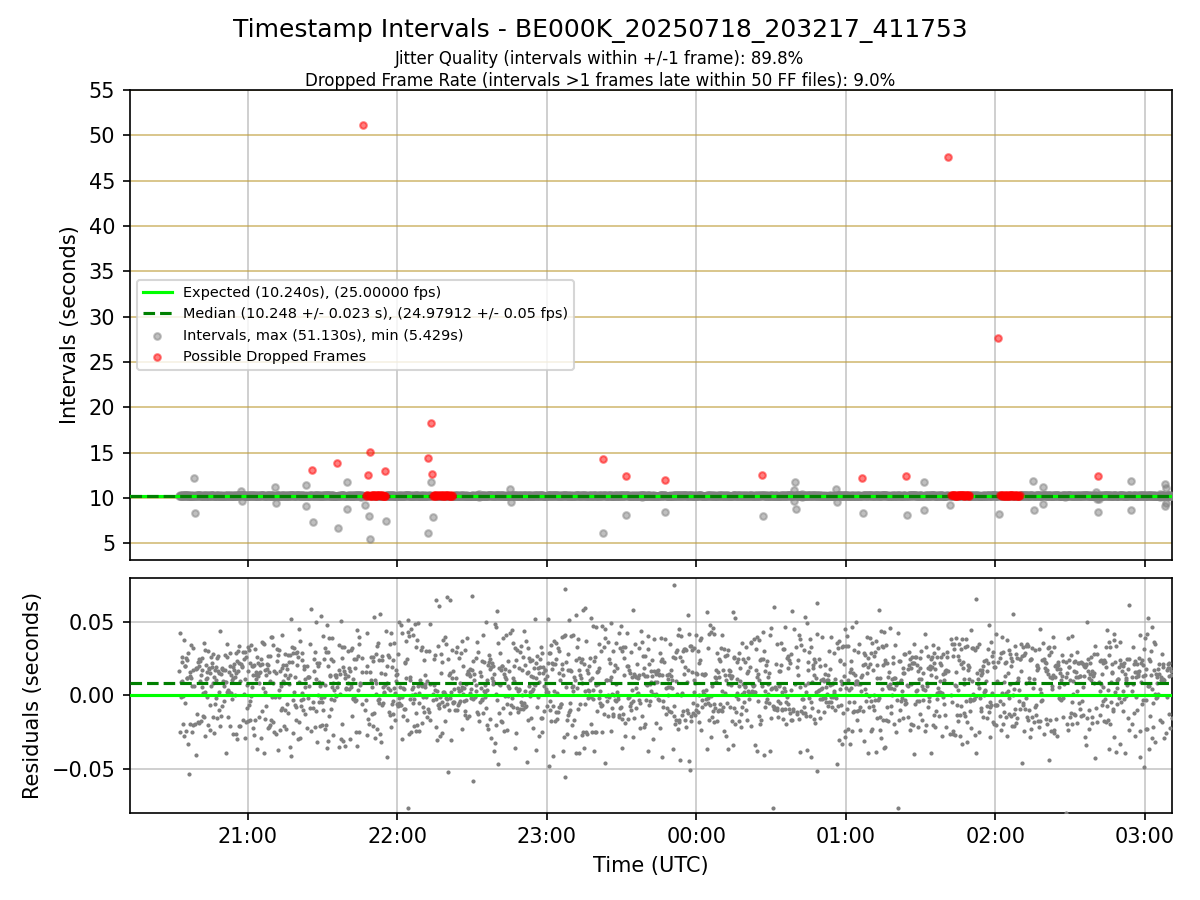
Task: Click the dashed green line sample in legend
Action: pos(157,313)
